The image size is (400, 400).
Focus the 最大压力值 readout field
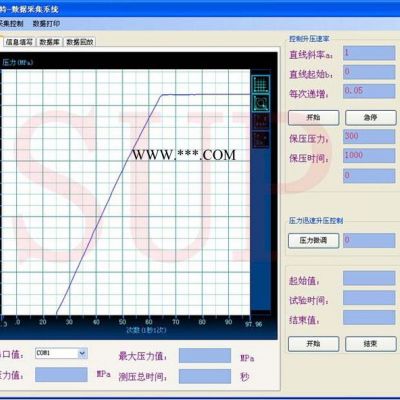point(205,356)
